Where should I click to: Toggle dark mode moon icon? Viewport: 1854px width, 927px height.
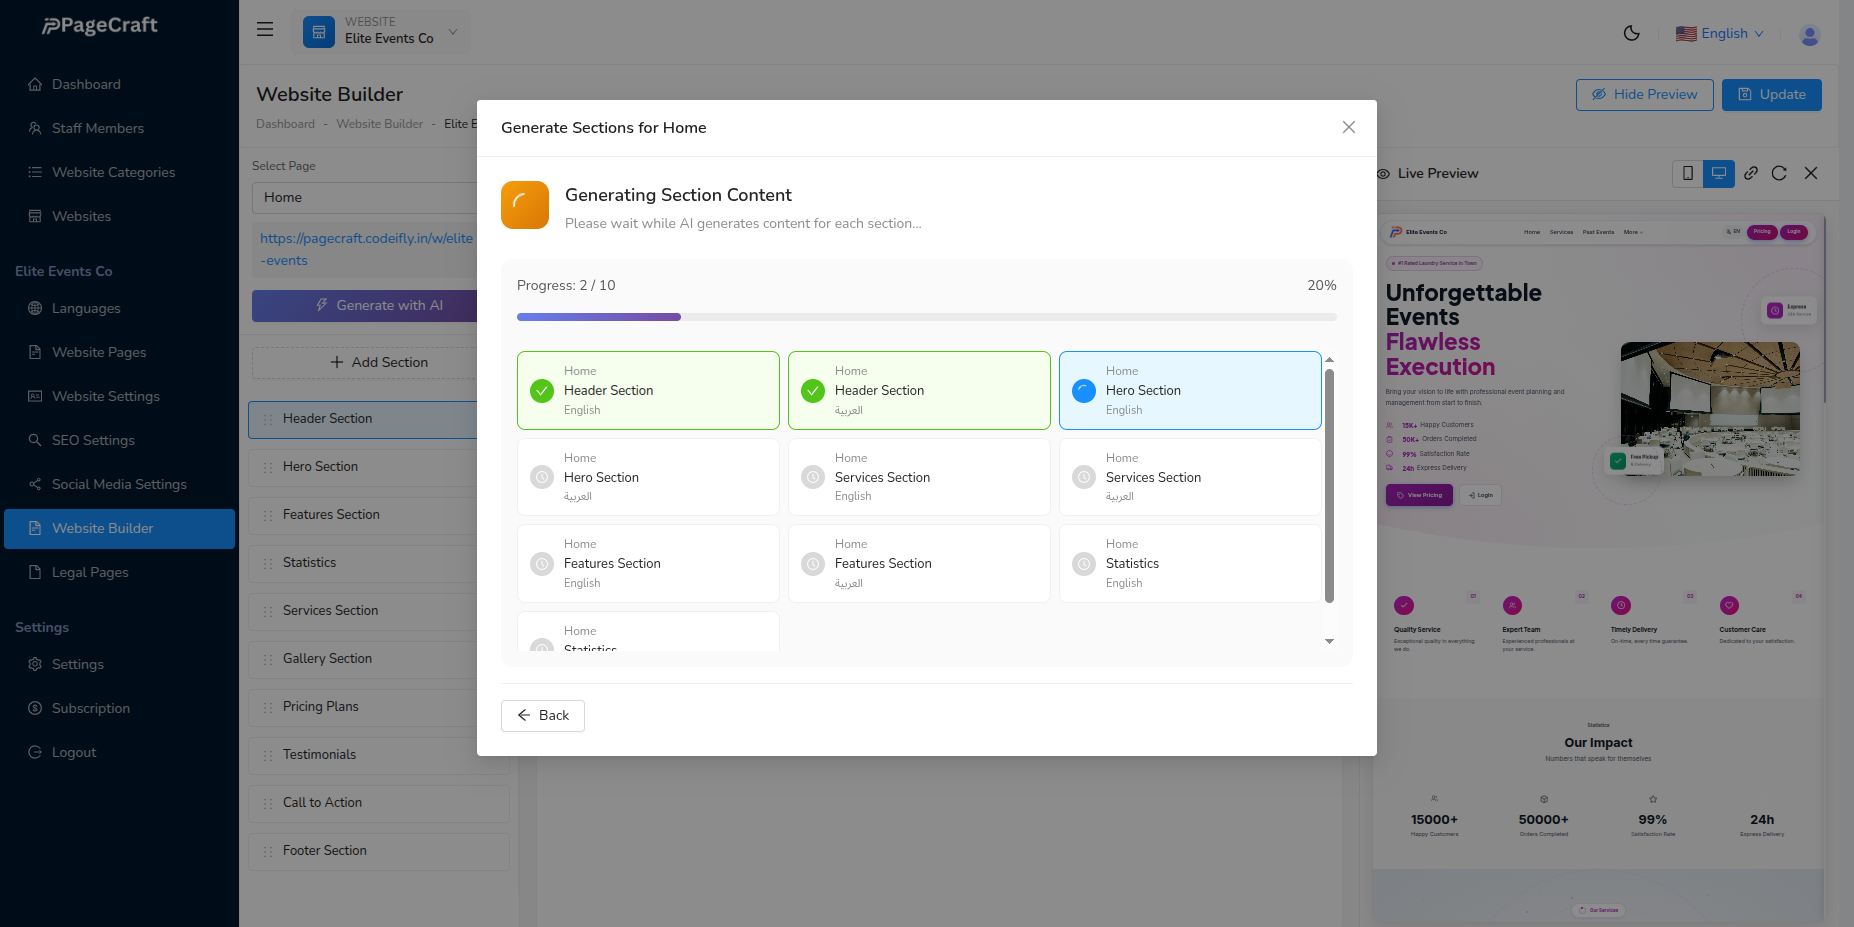pyautogui.click(x=1631, y=33)
